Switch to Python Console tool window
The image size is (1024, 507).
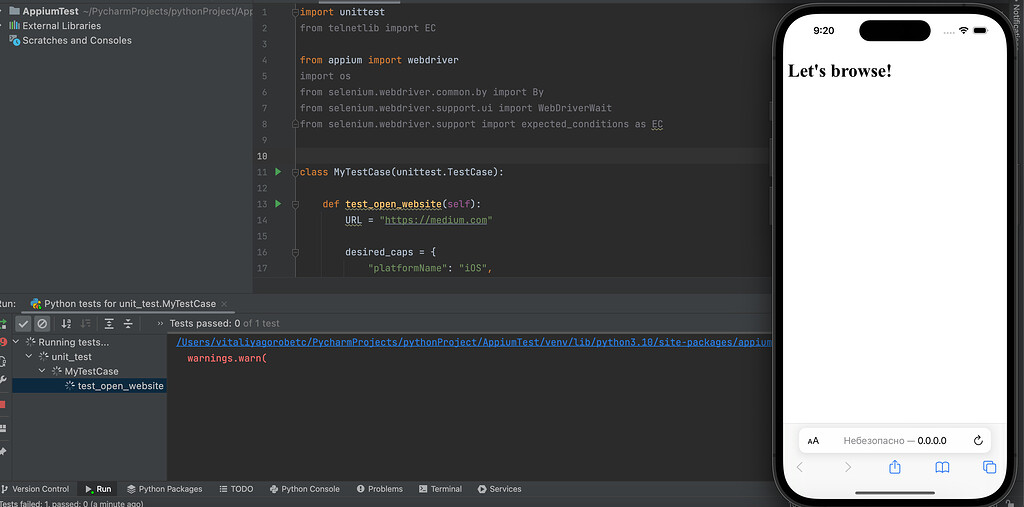click(x=304, y=489)
